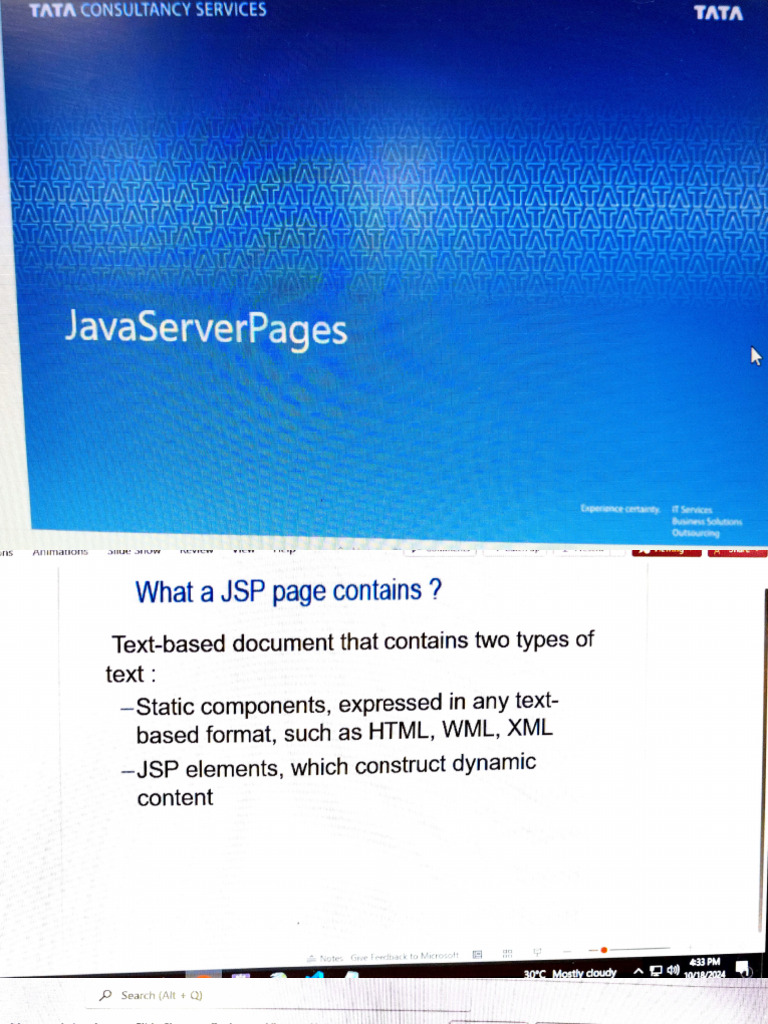Click Give Feedback to Microsoft
This screenshot has width=768, height=1024.
tap(404, 956)
